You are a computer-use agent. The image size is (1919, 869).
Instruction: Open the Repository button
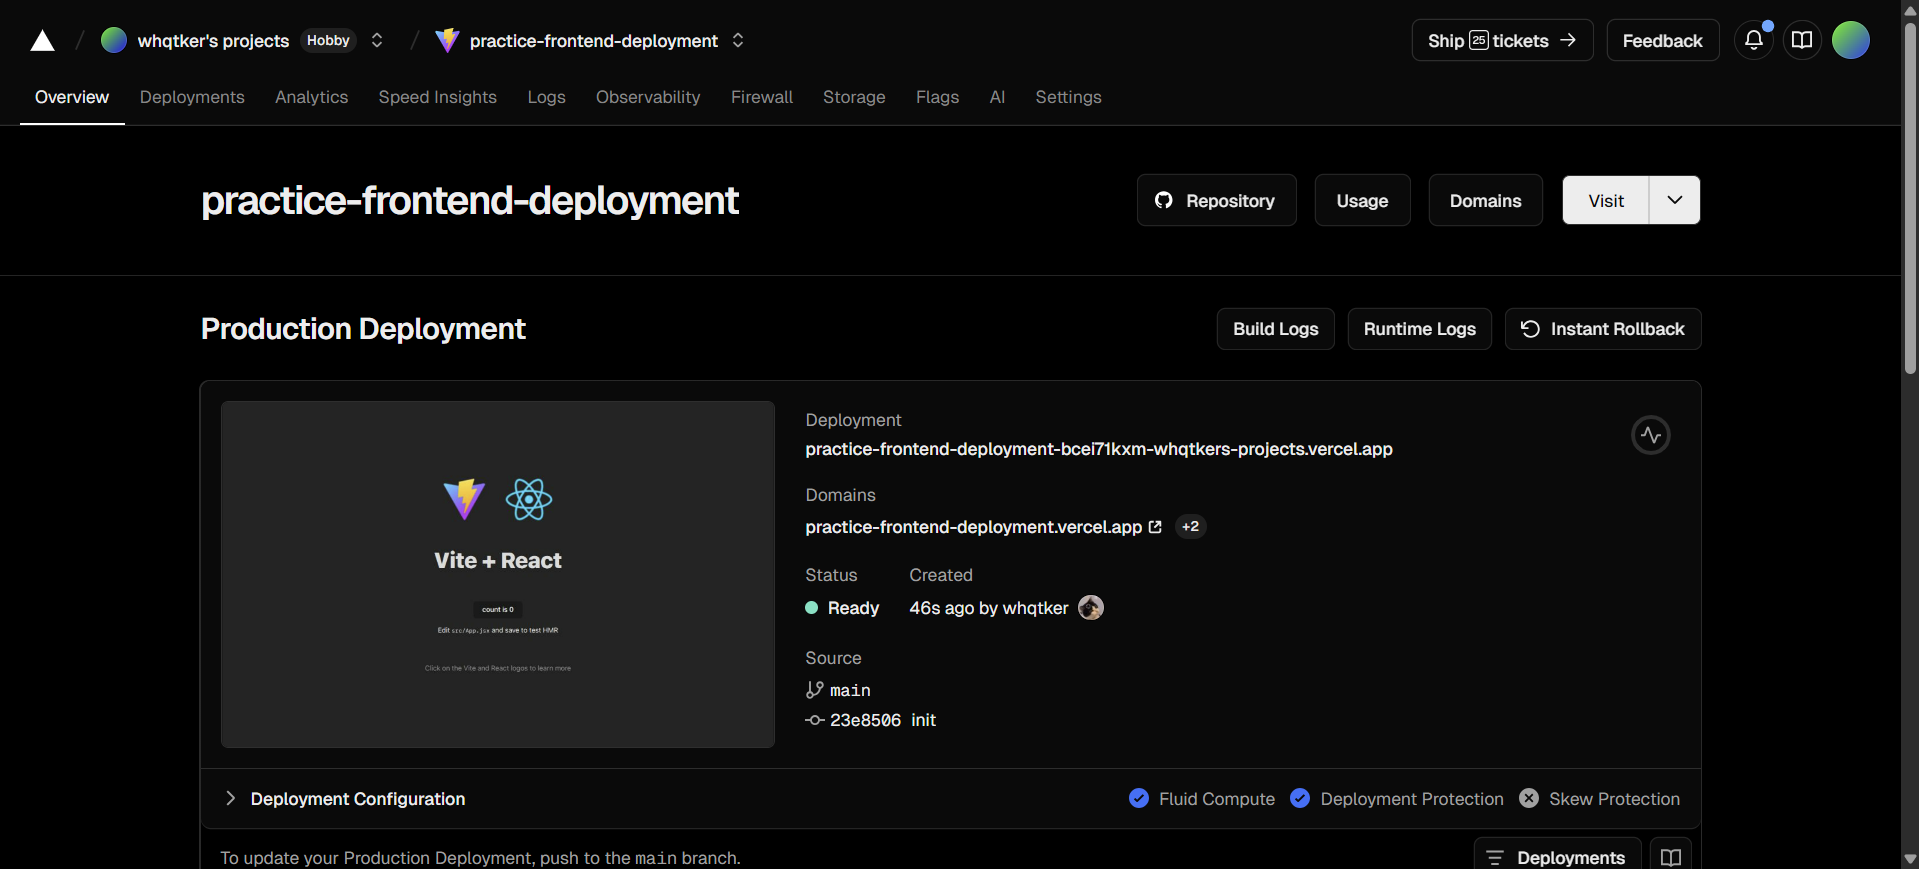[1216, 200]
